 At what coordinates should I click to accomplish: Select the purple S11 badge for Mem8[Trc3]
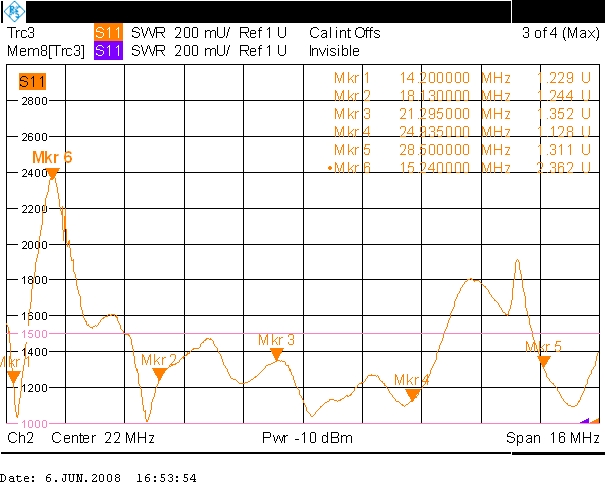click(x=106, y=50)
